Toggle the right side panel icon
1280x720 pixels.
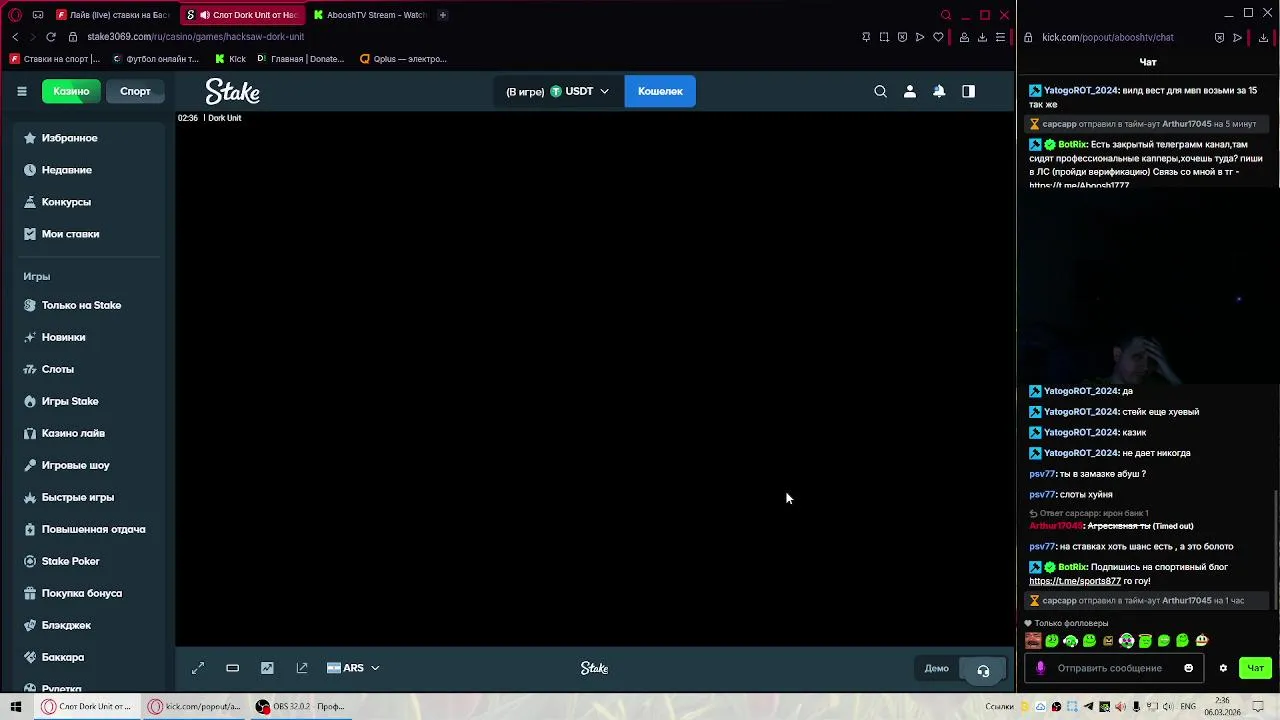point(968,91)
